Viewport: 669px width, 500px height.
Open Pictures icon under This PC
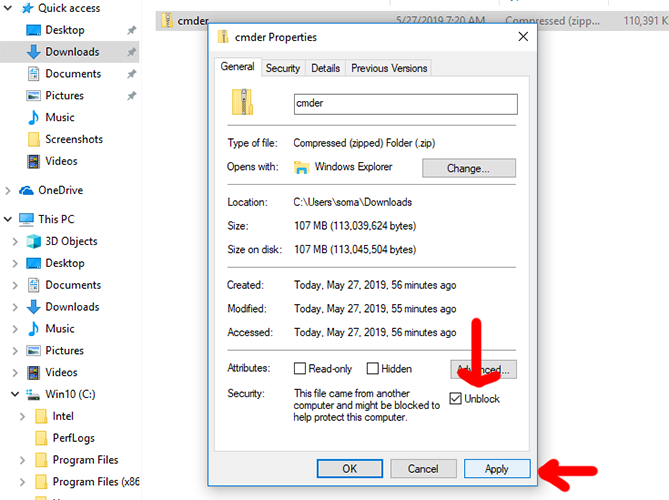click(x=33, y=351)
